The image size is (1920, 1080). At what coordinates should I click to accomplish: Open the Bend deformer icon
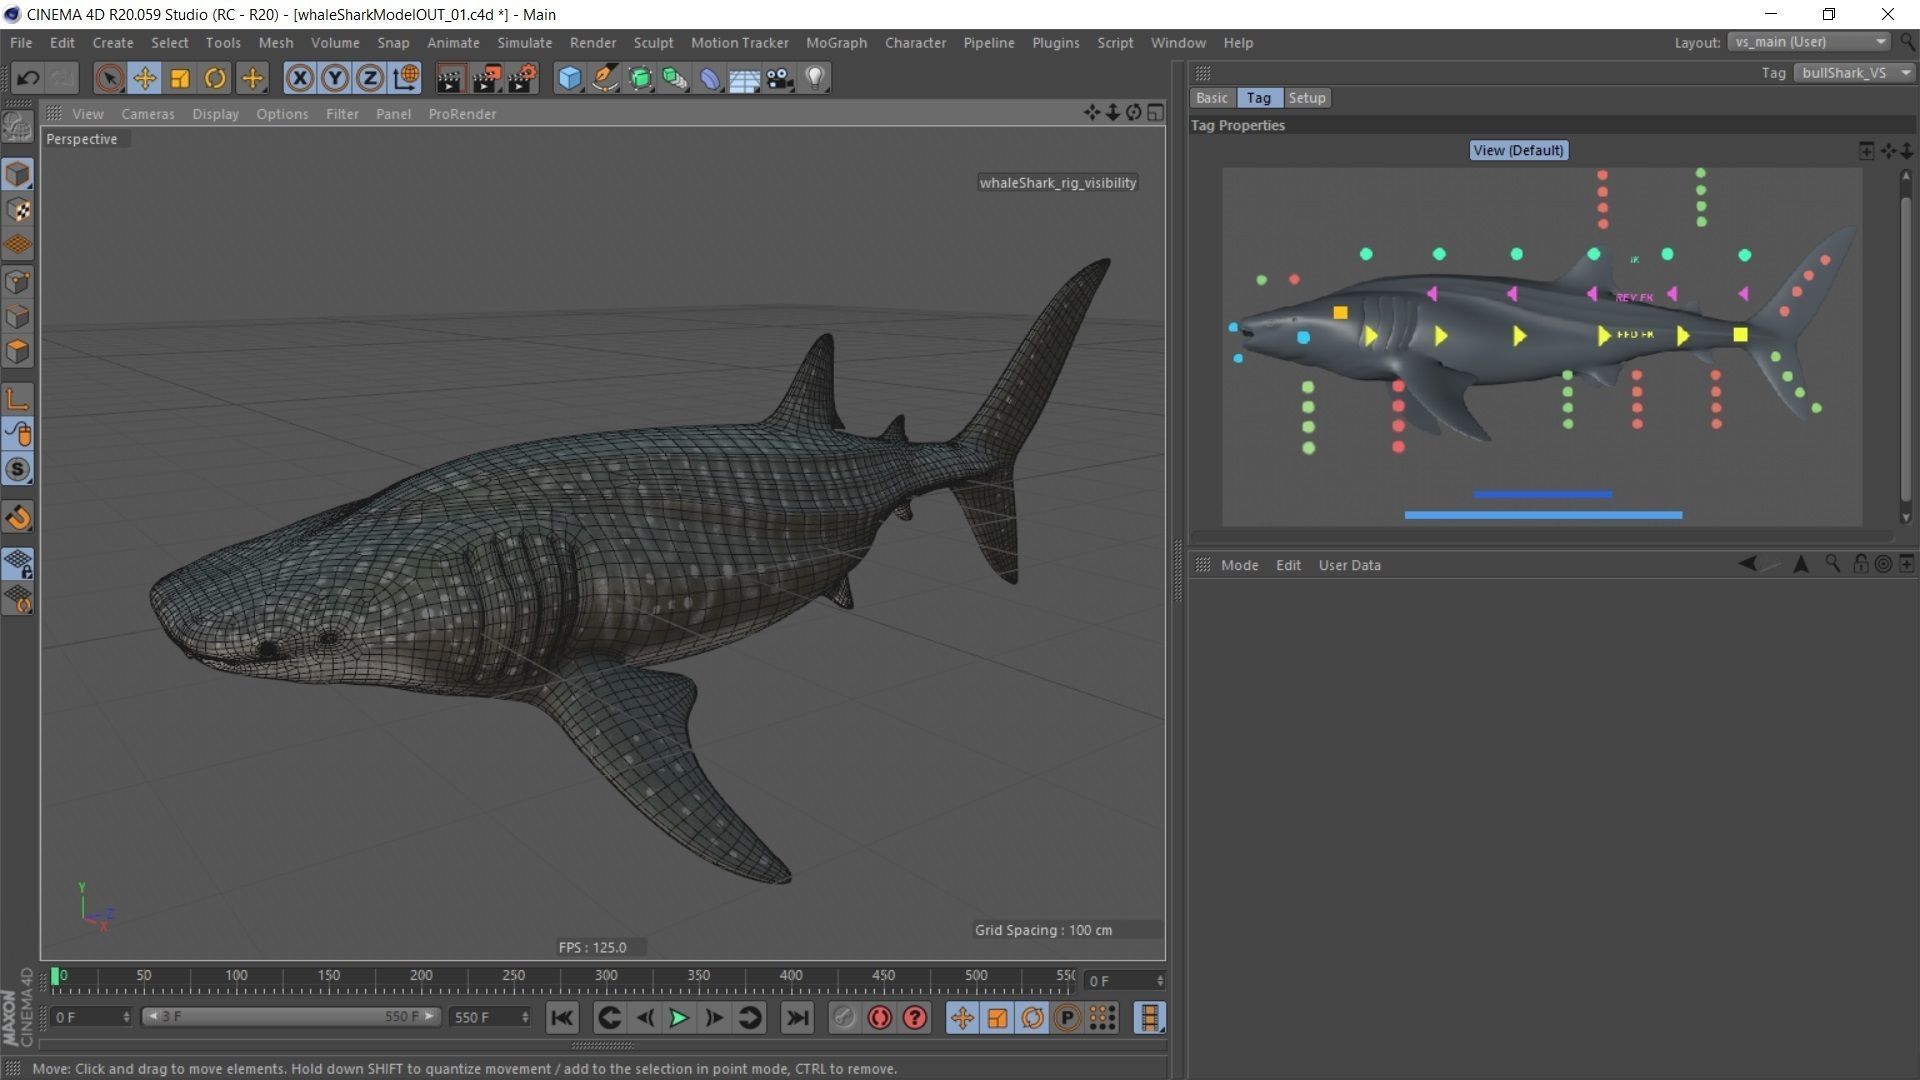pyautogui.click(x=710, y=78)
